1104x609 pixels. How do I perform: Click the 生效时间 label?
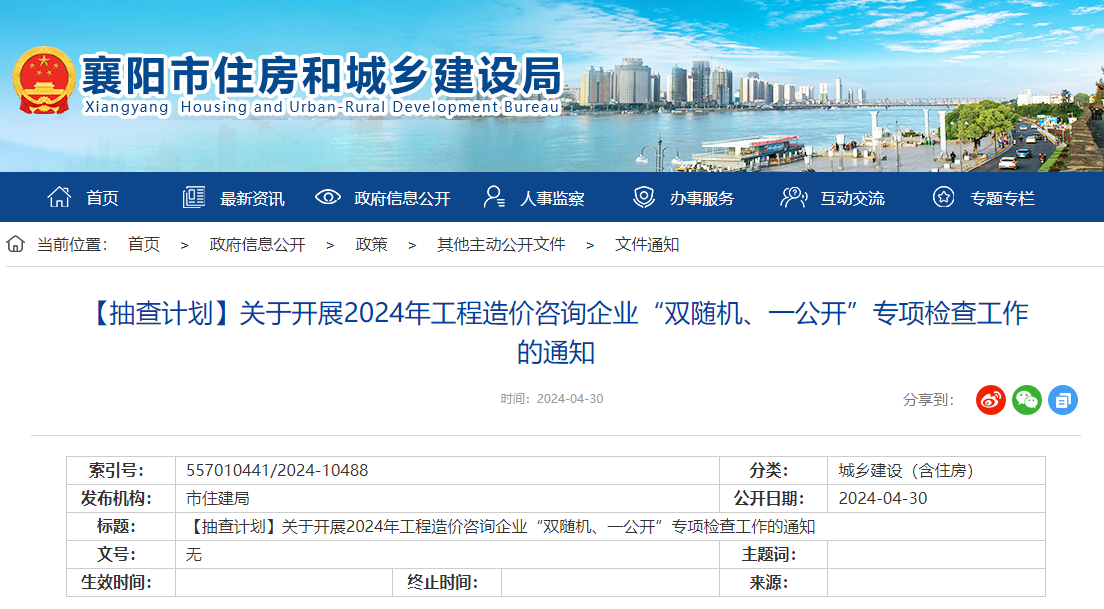click(116, 582)
